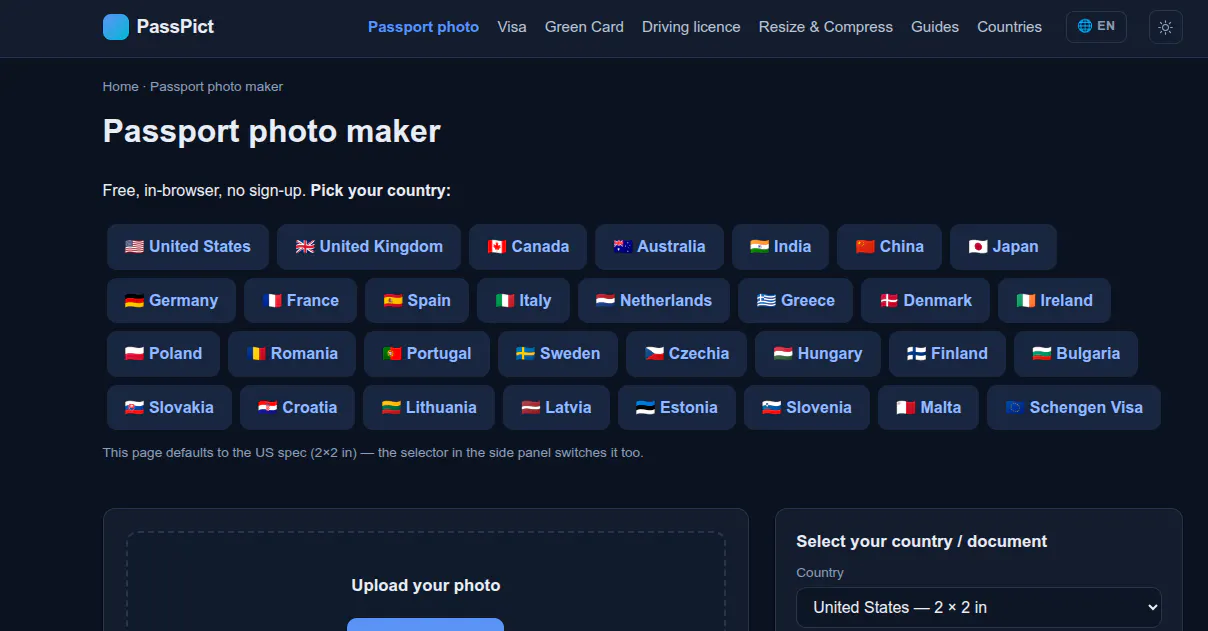Choose France from the country buttons
The height and width of the screenshot is (631, 1208).
300,300
